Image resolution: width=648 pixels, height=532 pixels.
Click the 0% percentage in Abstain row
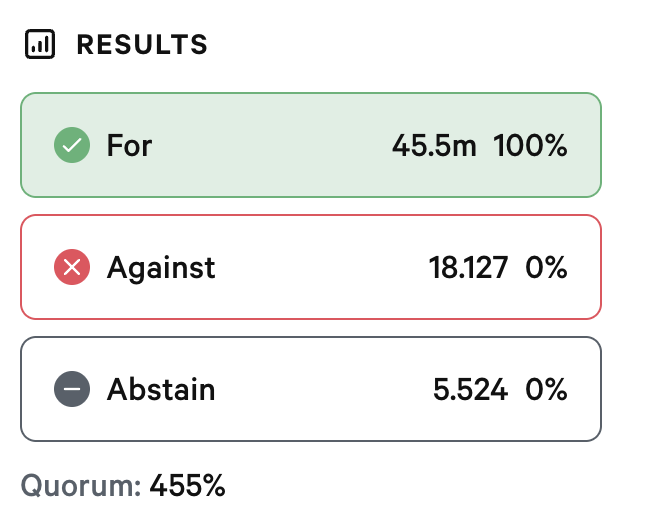click(x=546, y=389)
